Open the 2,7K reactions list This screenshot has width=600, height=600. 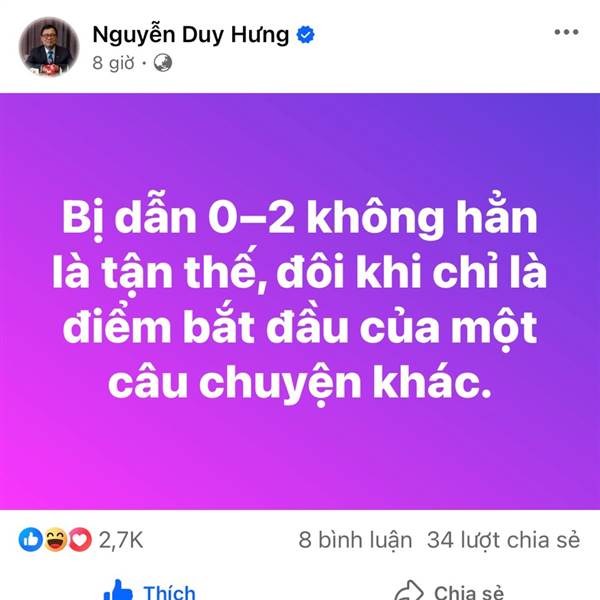121,540
